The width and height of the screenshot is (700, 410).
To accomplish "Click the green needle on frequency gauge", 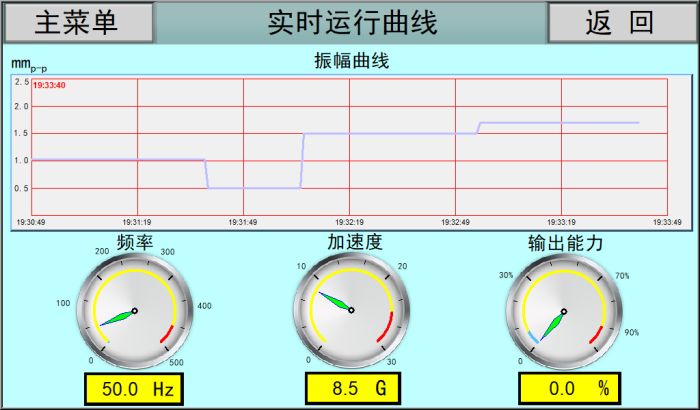I will [x=116, y=318].
